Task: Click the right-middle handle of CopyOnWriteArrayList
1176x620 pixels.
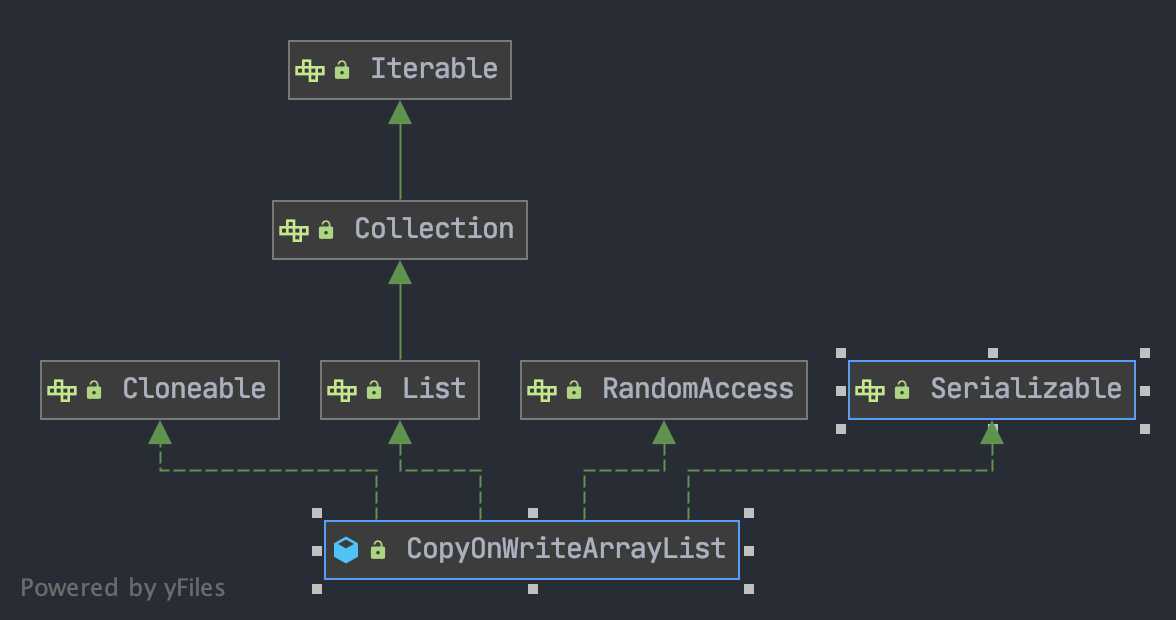Action: coord(748,550)
